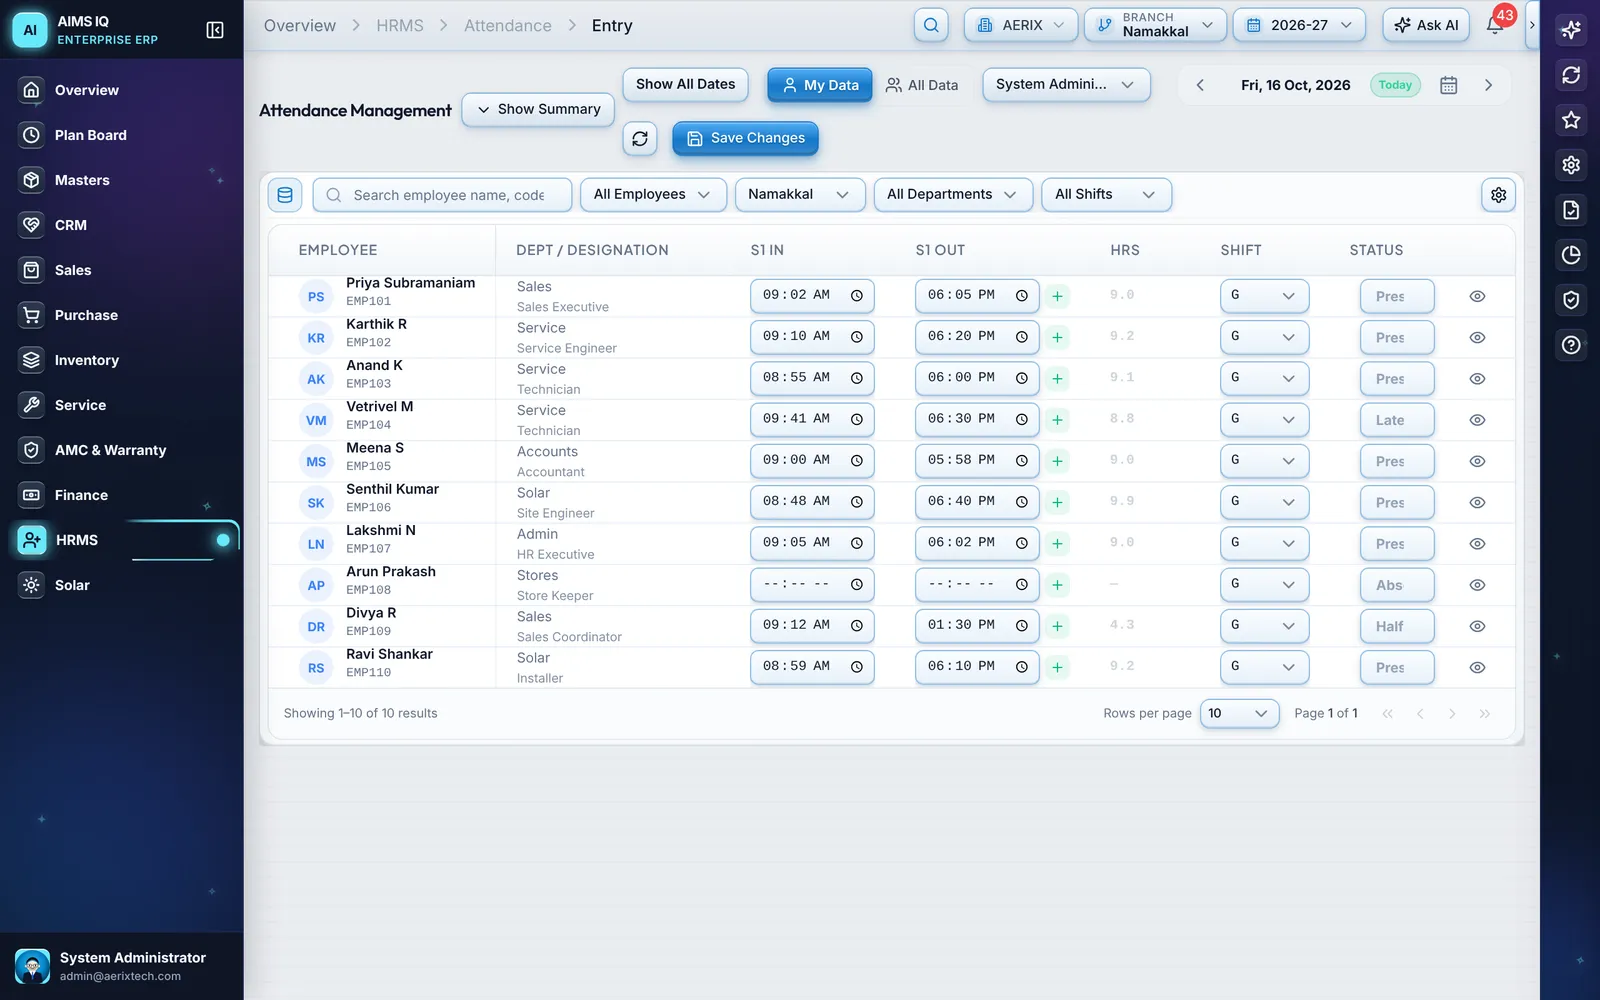View details eye for Vetrivel M
Screen dimensions: 1600x1000
tap(1477, 420)
